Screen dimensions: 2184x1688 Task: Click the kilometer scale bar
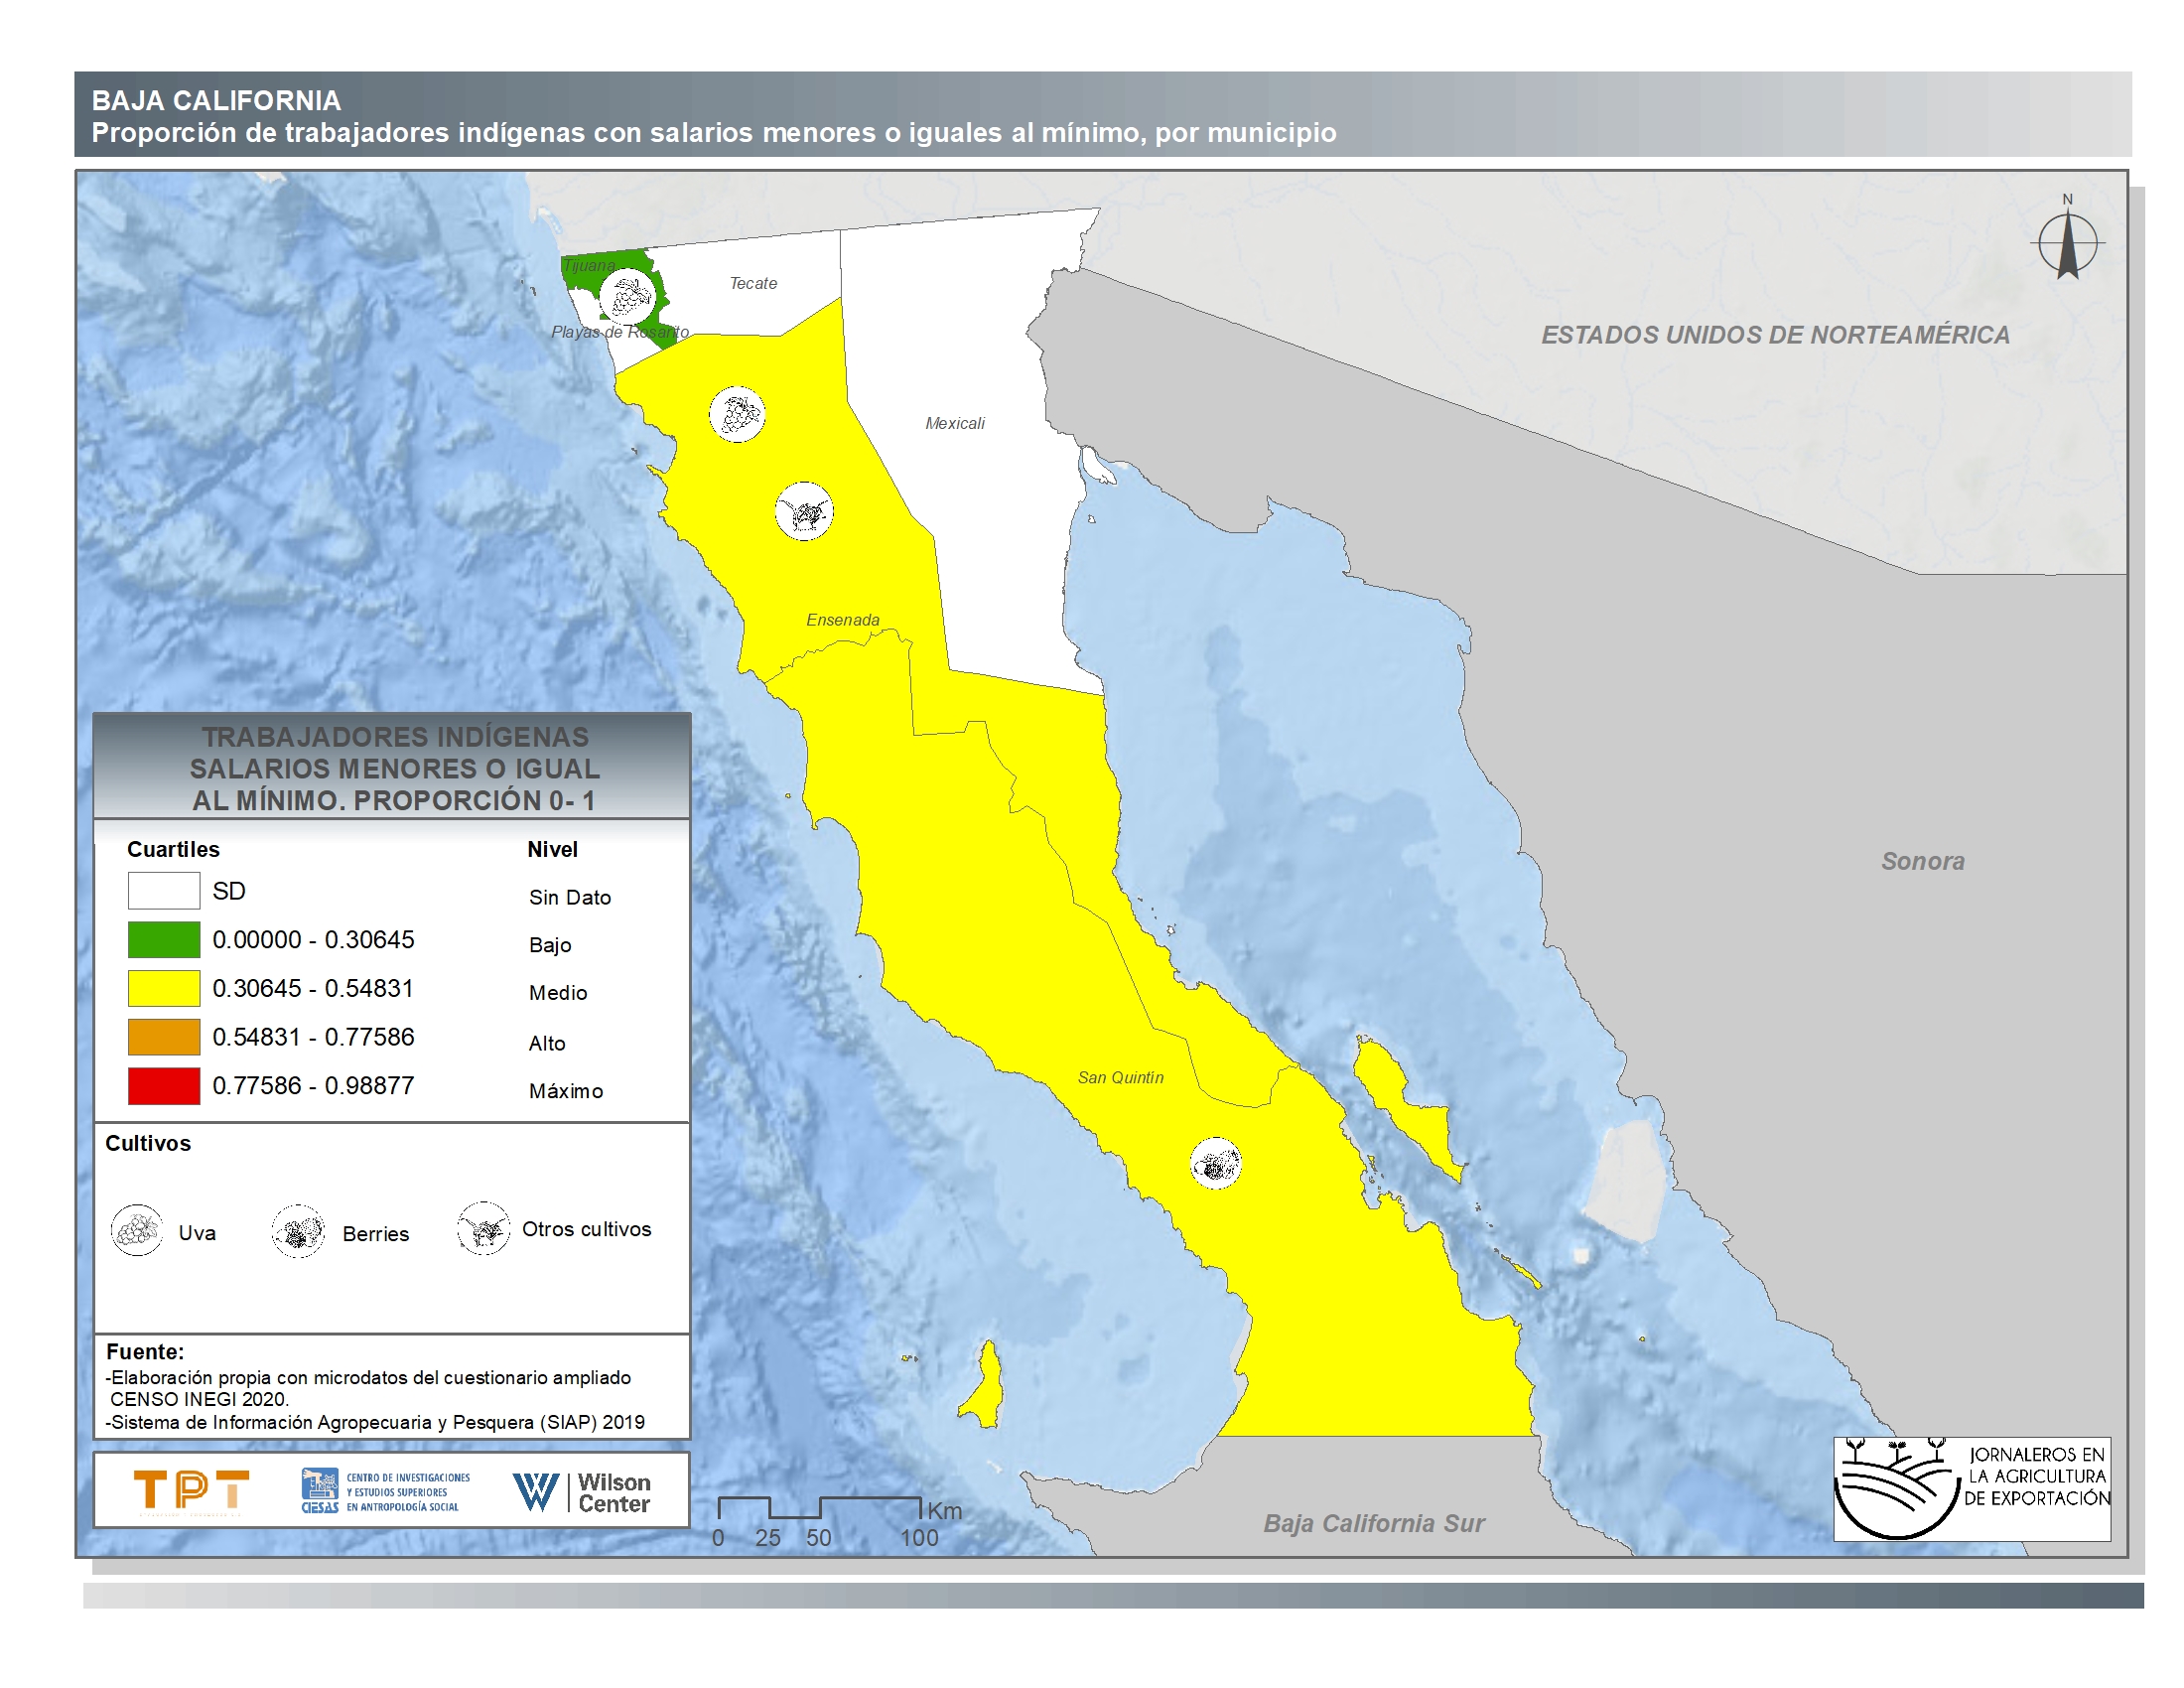pos(819,1508)
